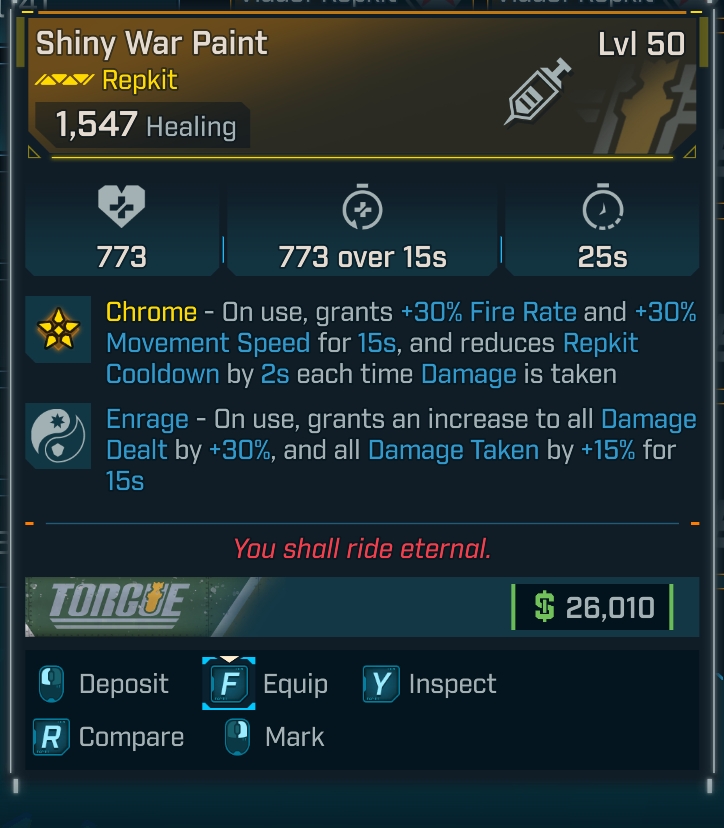Click the Mark mouse button icon
The width and height of the screenshot is (724, 828).
pos(238,738)
